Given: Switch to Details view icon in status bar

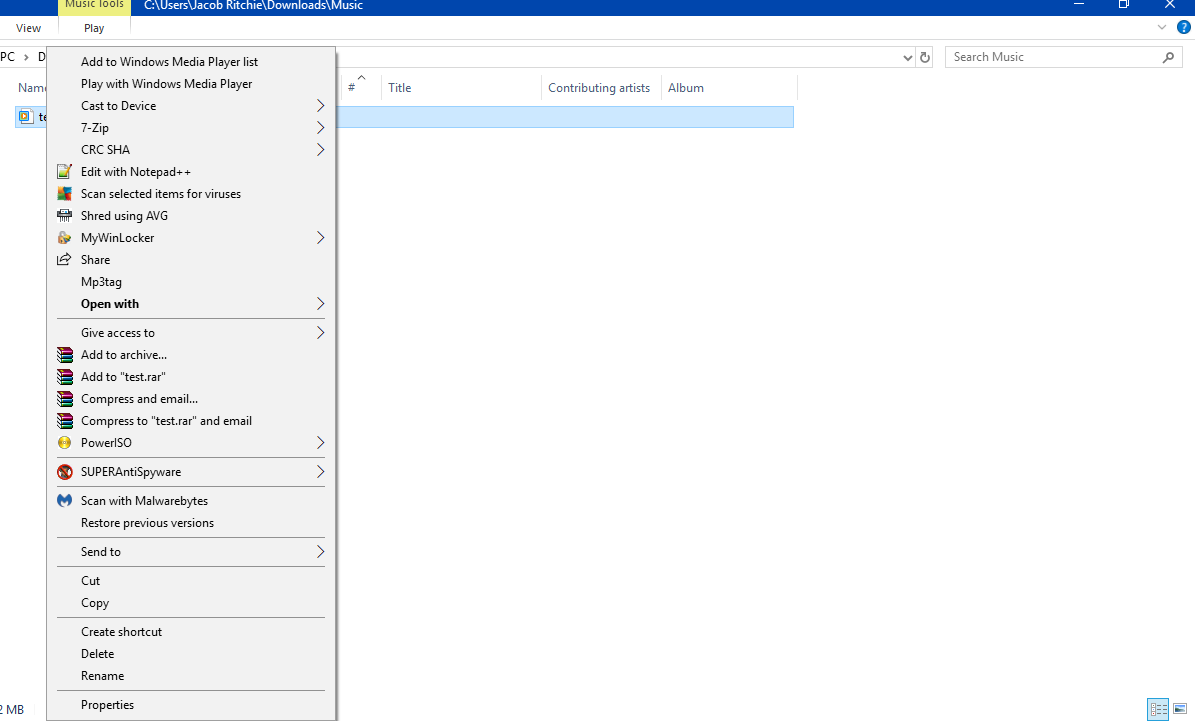Looking at the screenshot, I should point(1158,710).
